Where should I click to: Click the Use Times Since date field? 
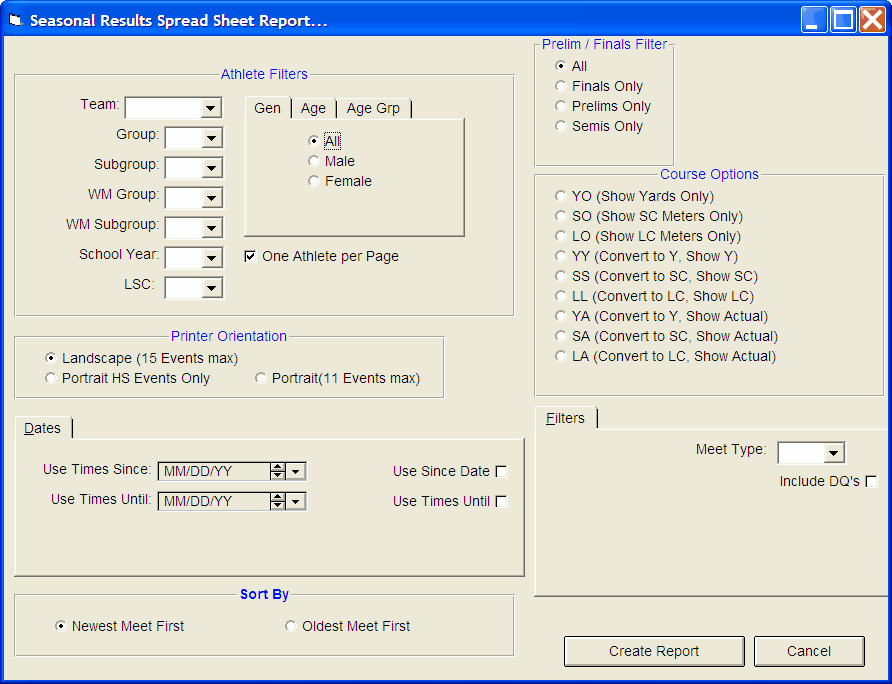(x=214, y=471)
